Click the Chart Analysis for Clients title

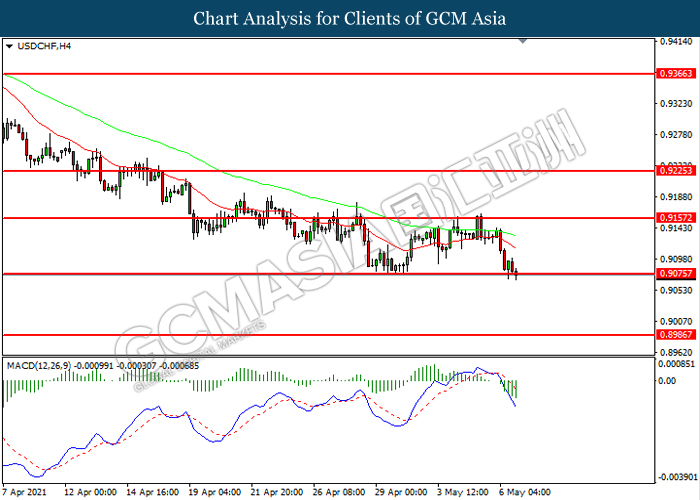(350, 19)
